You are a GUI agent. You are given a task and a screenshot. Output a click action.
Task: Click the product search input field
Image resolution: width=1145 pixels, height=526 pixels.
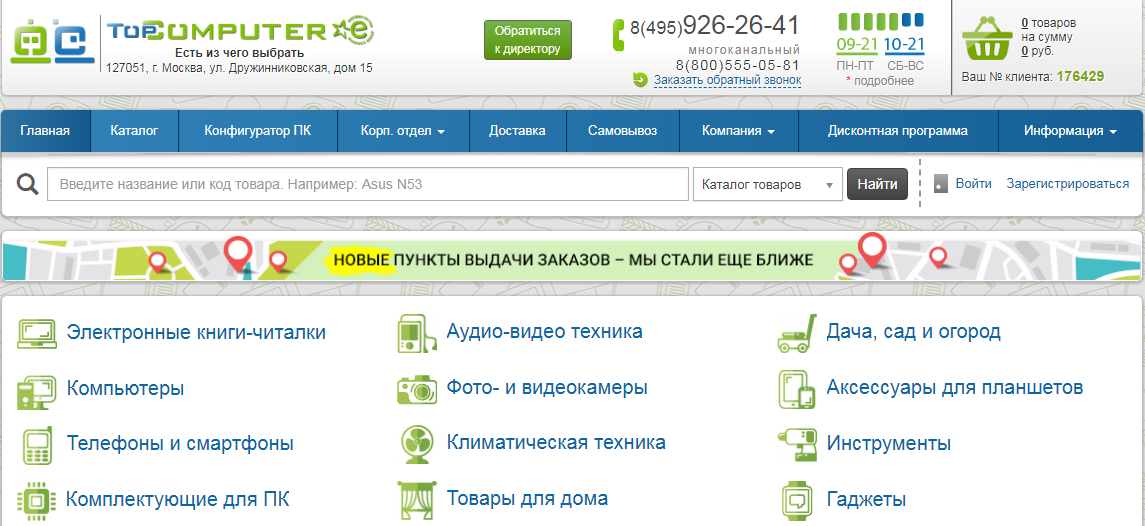click(368, 185)
